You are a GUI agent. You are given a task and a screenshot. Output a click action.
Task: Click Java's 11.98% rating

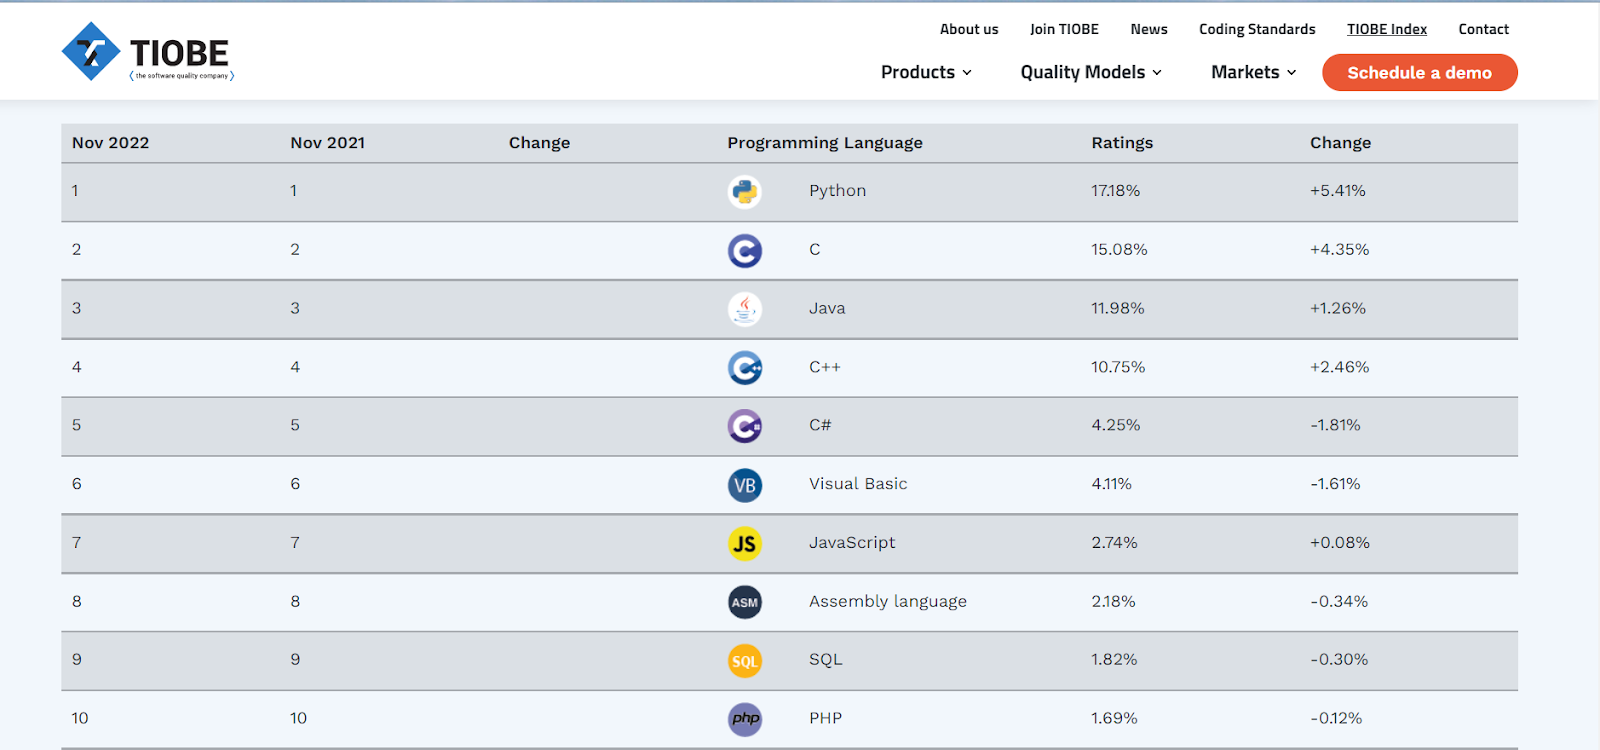click(1118, 308)
